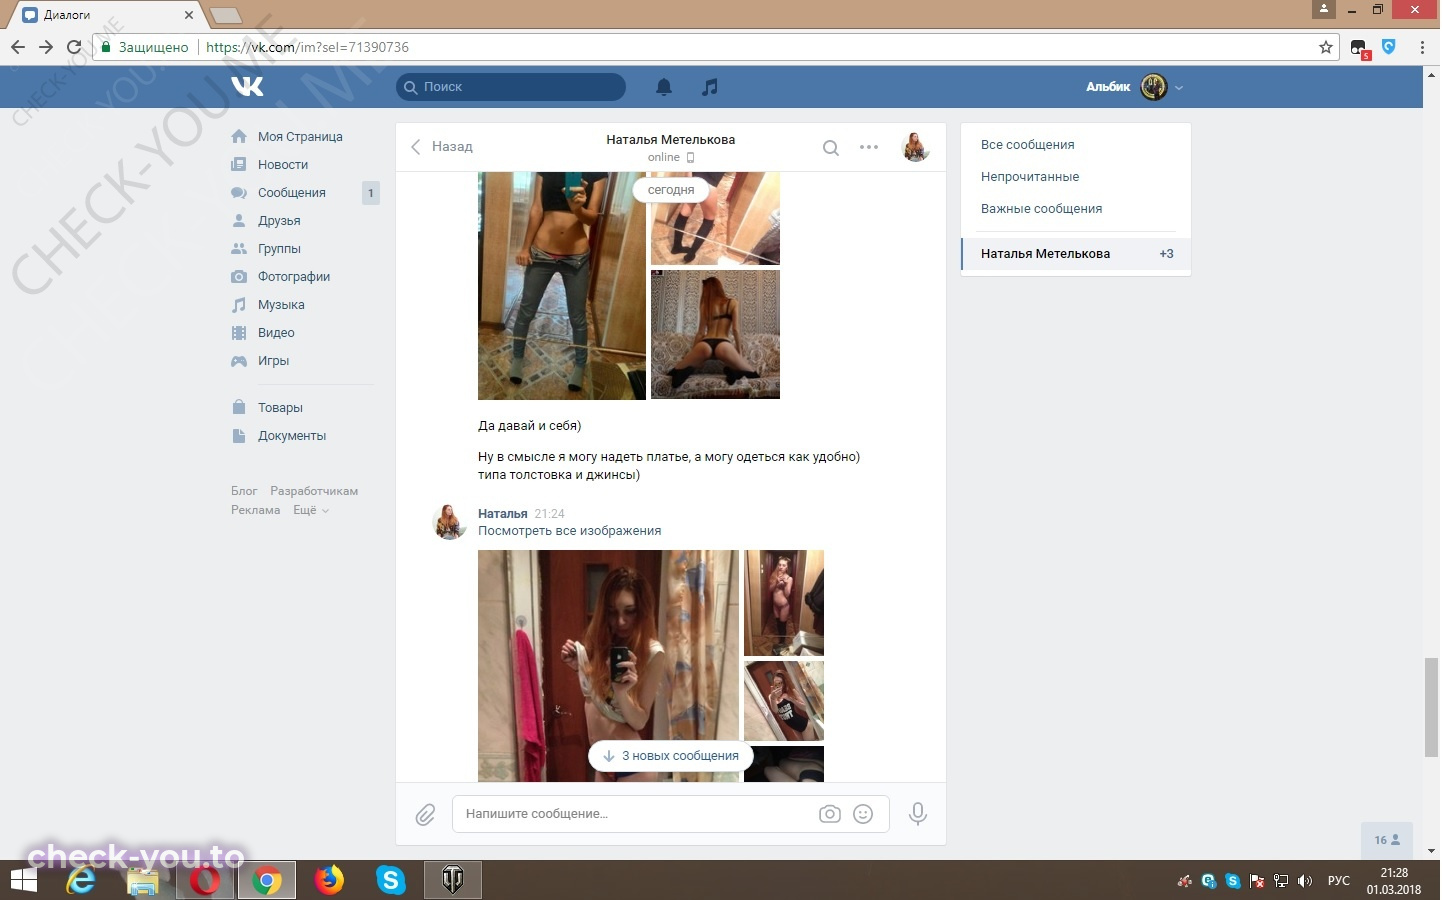
Task: Click the Chrome icon in the taskbar
Action: [266, 881]
